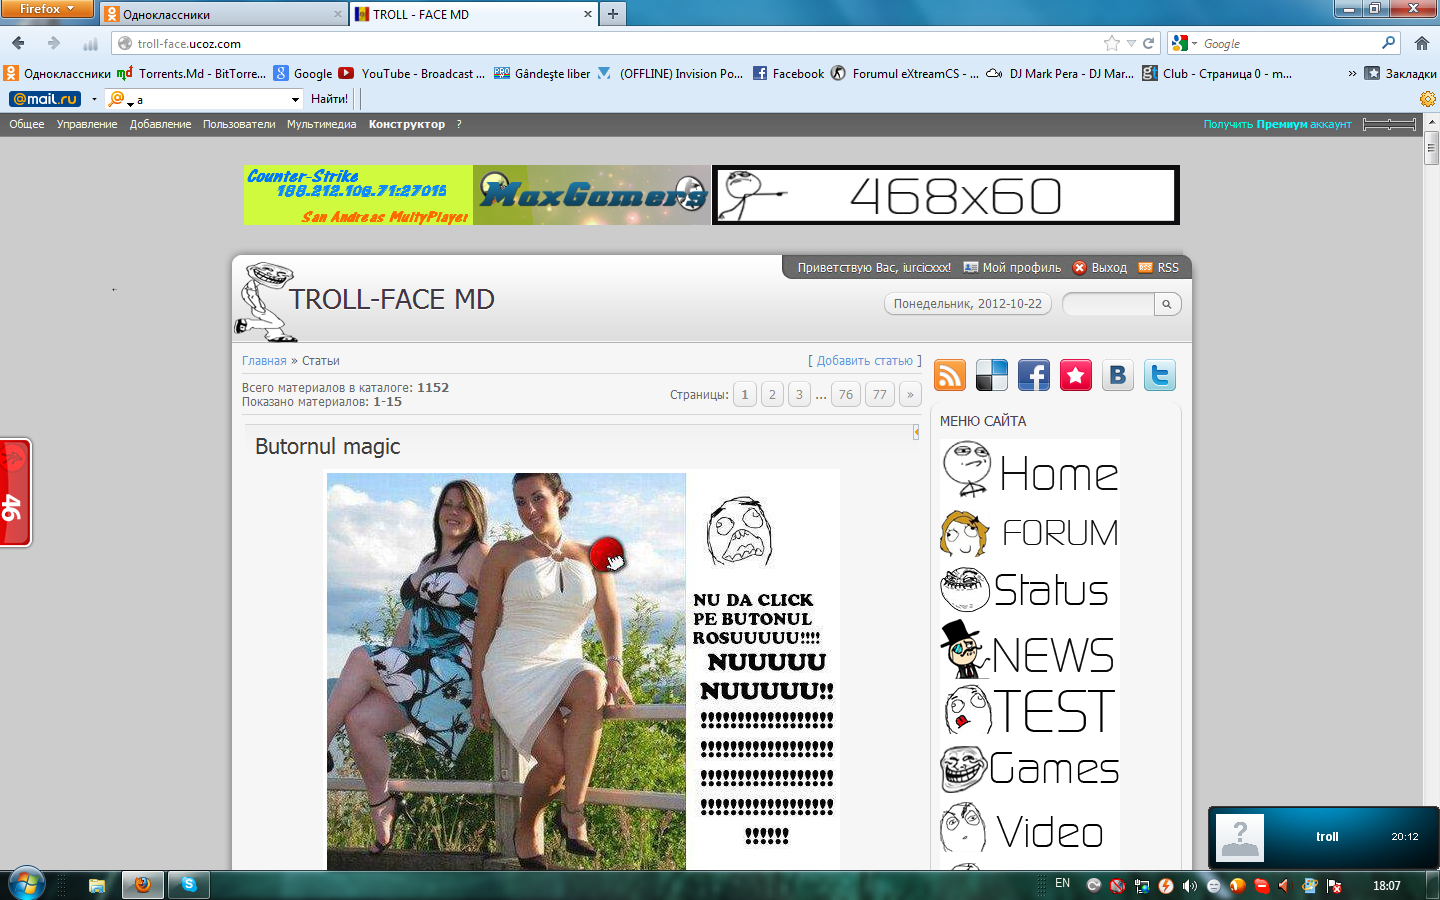Go to page 77 of articles

tap(879, 394)
